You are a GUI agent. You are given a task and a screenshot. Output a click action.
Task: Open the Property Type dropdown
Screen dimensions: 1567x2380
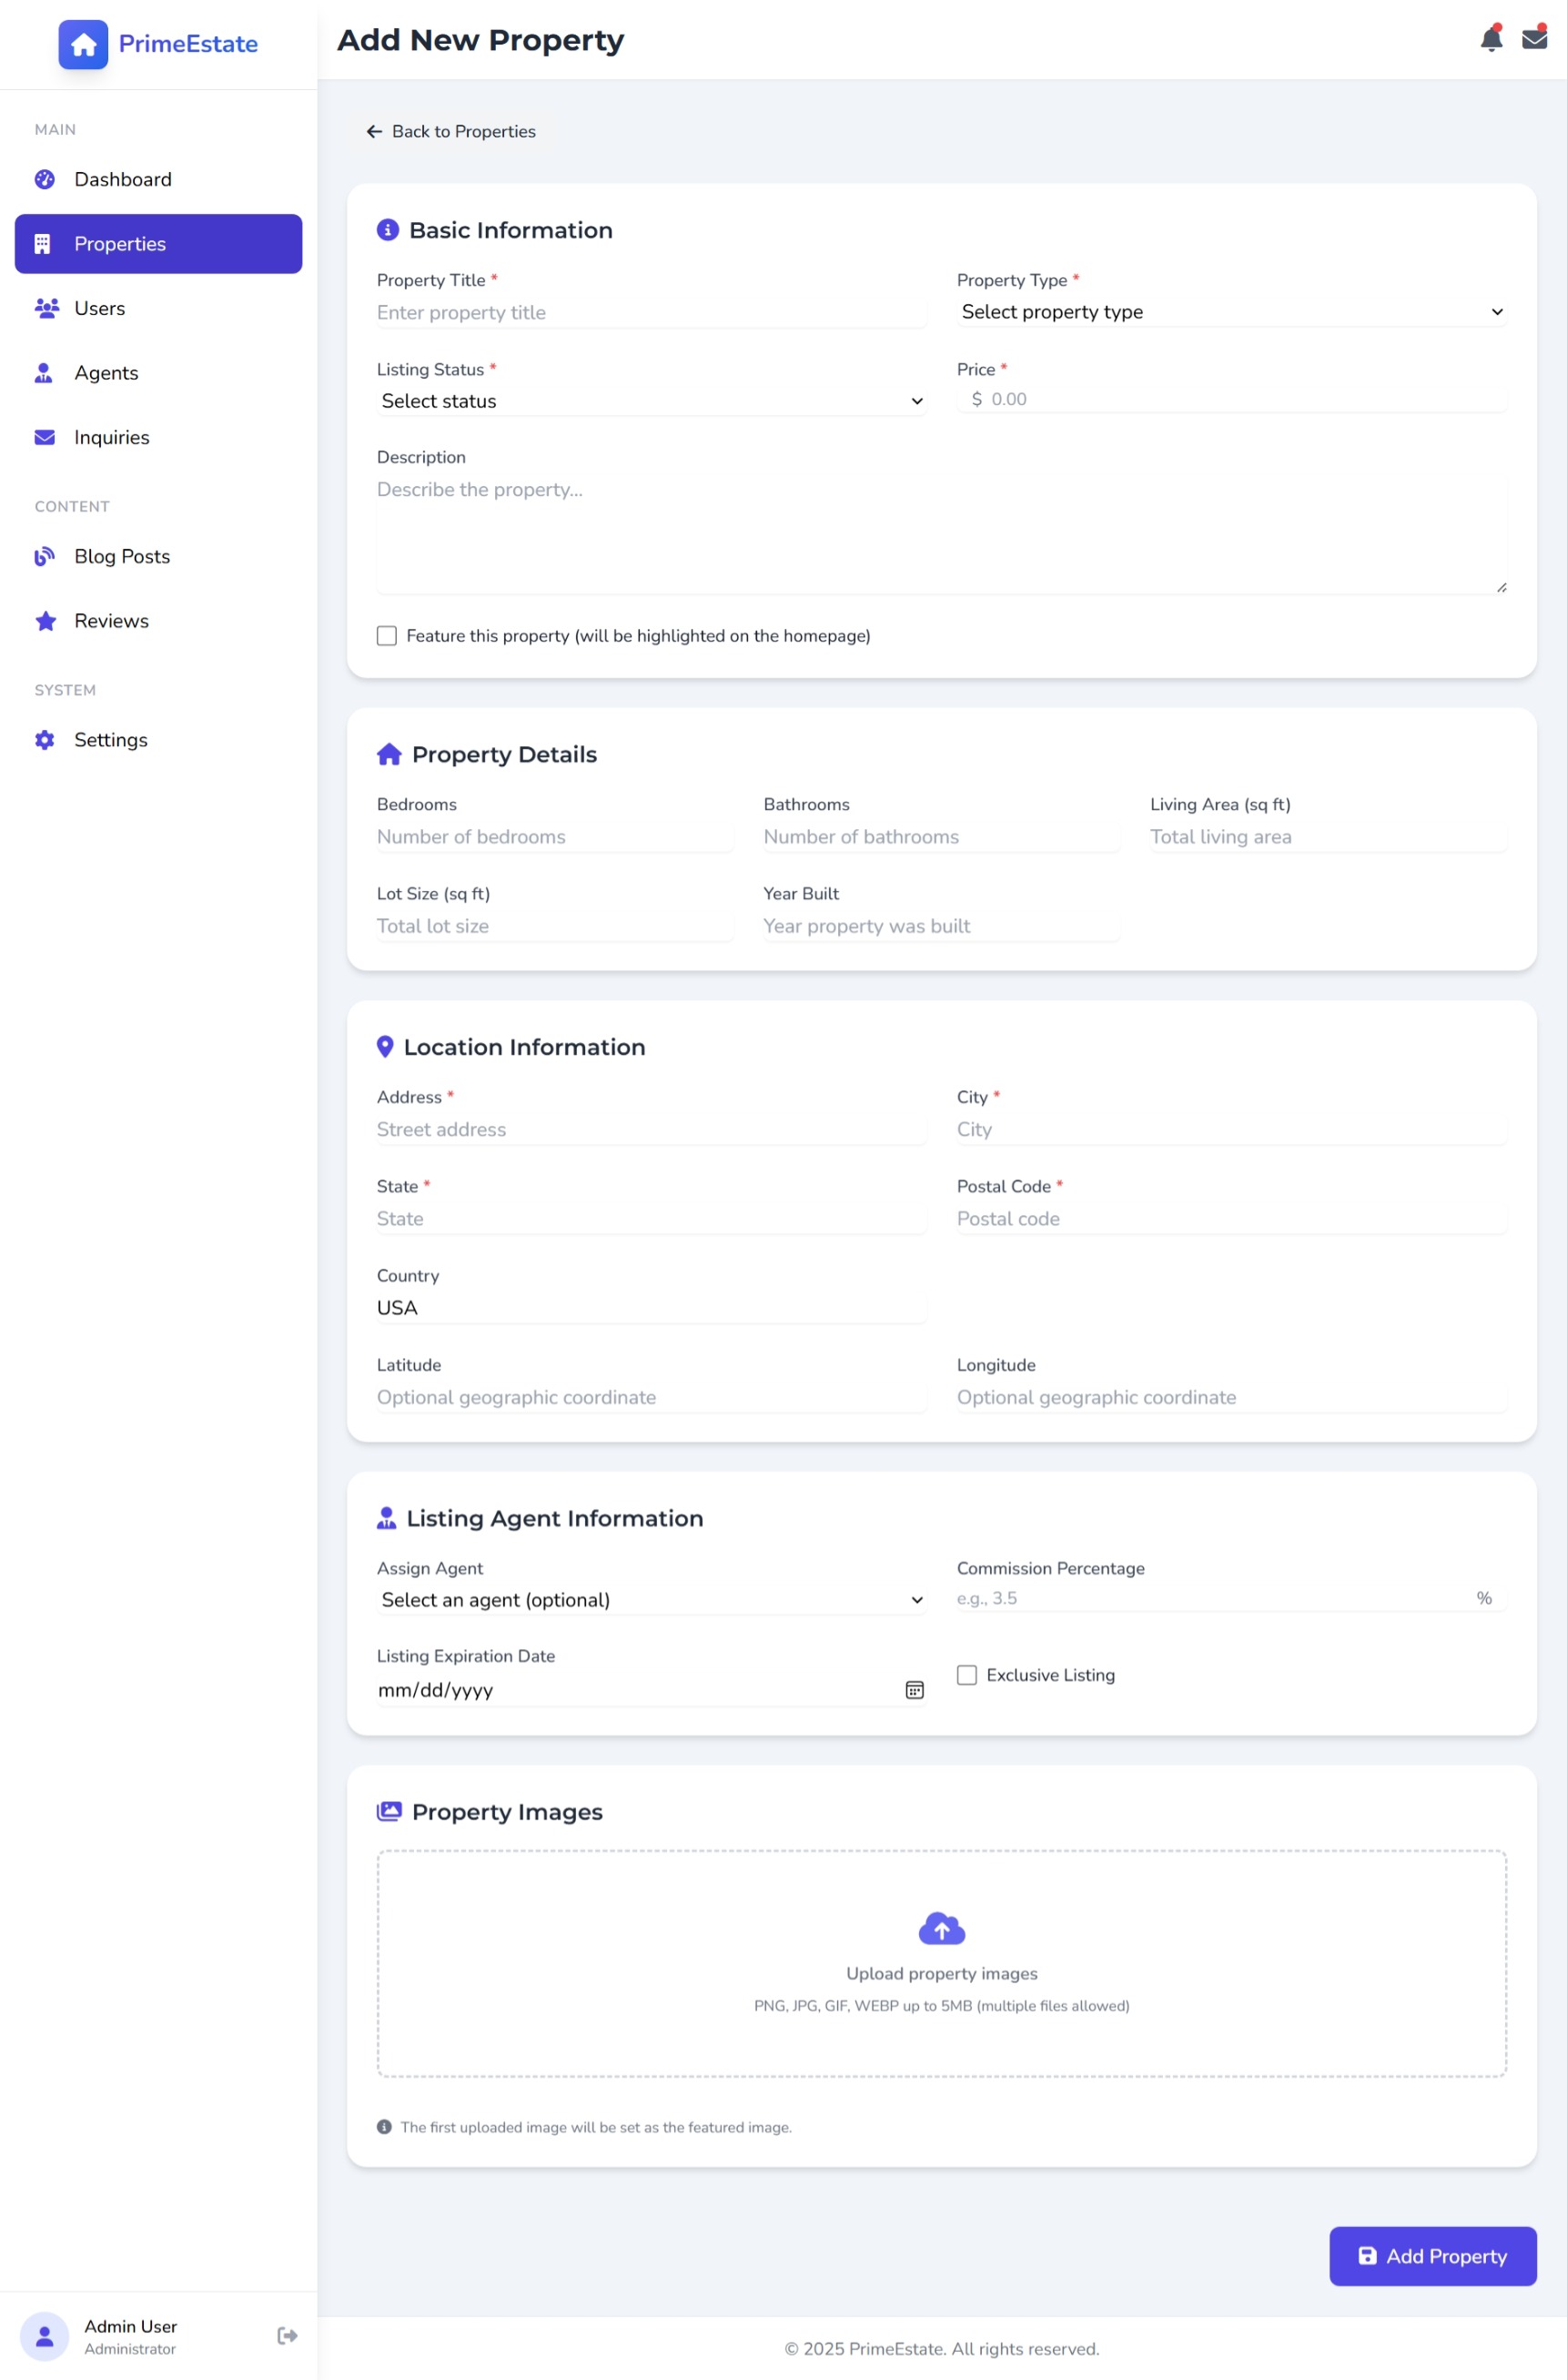1231,312
